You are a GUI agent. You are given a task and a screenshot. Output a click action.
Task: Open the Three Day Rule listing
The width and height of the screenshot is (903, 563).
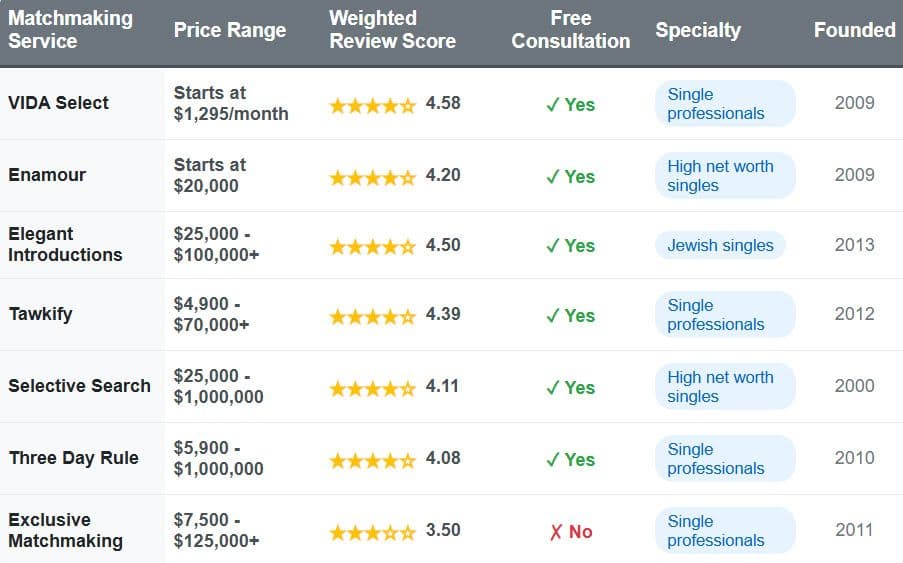[74, 458]
